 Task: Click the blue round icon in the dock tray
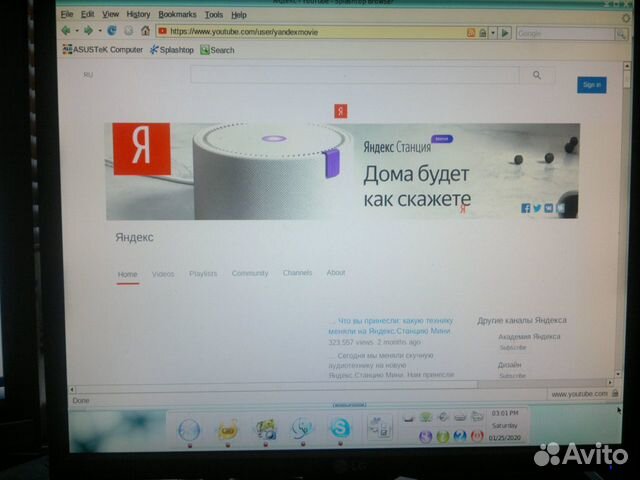click(x=460, y=437)
